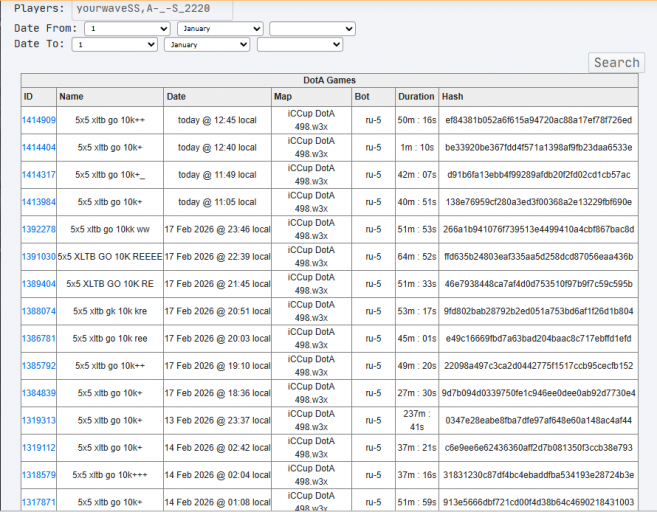
Task: Select date 14 Feb 2026 @ 02:42 local
Action: pyautogui.click(x=217, y=447)
